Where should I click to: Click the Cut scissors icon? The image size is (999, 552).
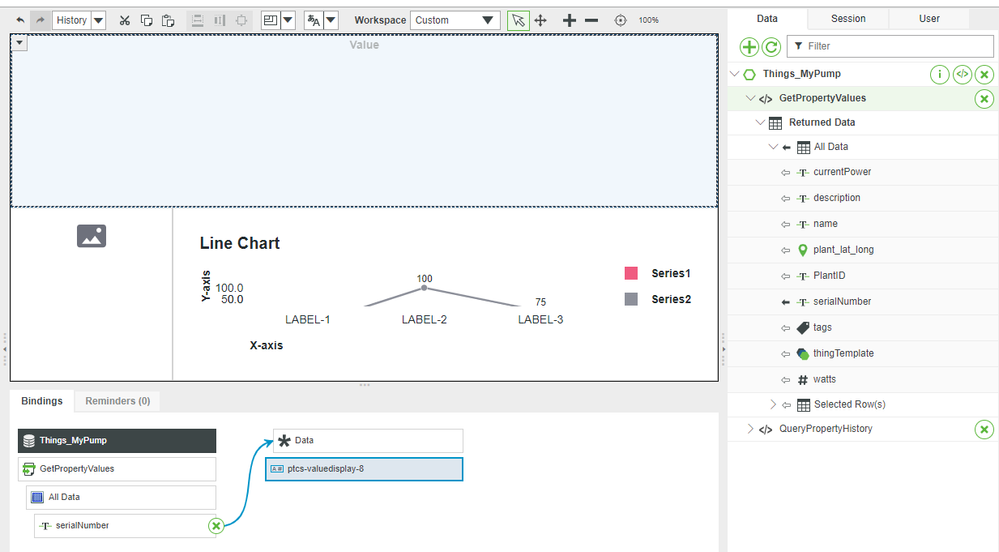click(x=125, y=20)
